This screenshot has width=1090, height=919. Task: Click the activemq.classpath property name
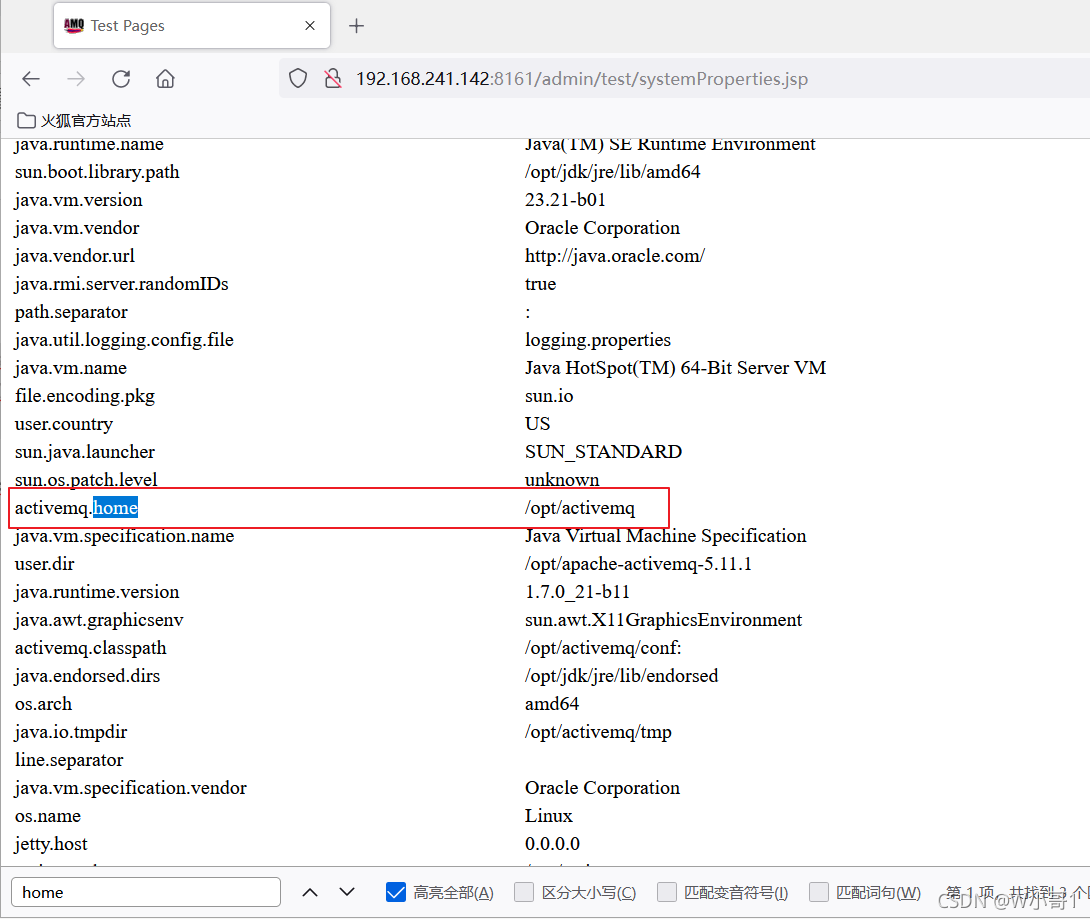pyautogui.click(x=91, y=648)
